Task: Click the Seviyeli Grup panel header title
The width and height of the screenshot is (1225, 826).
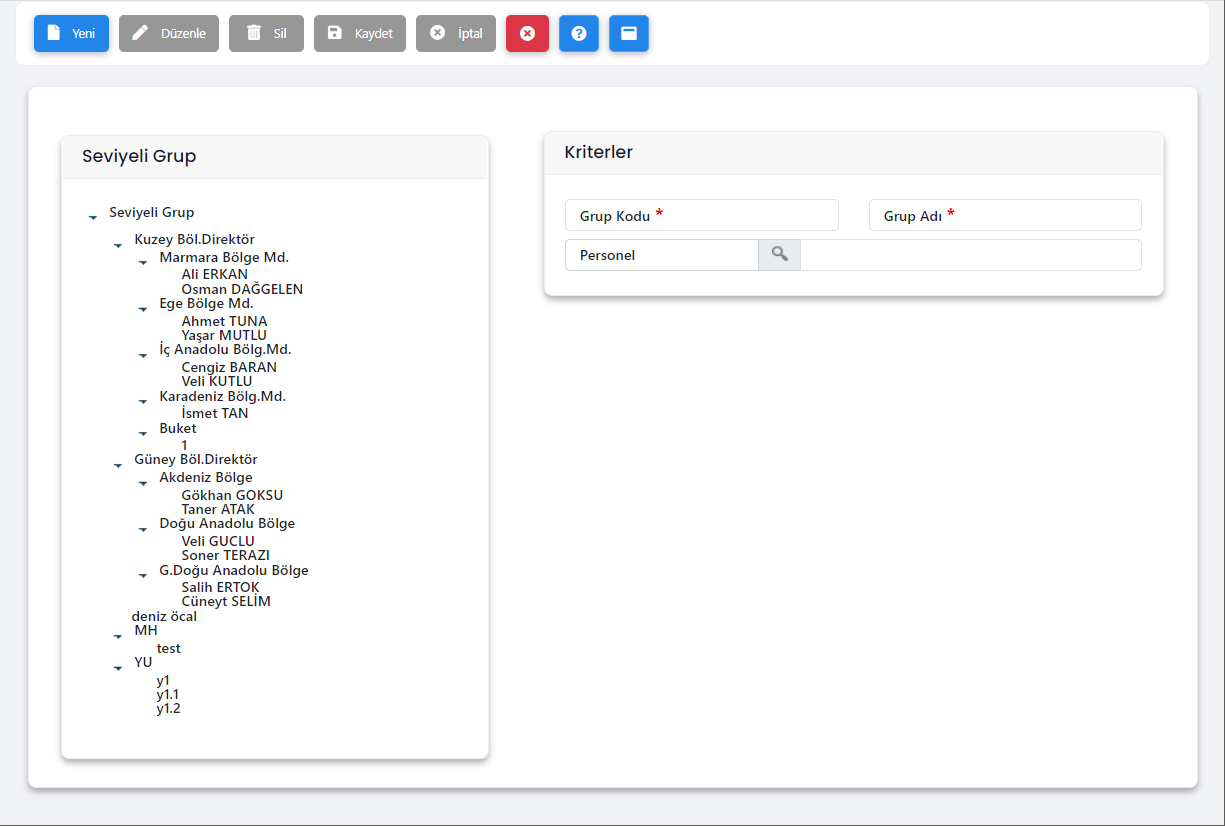Action: 139,156
